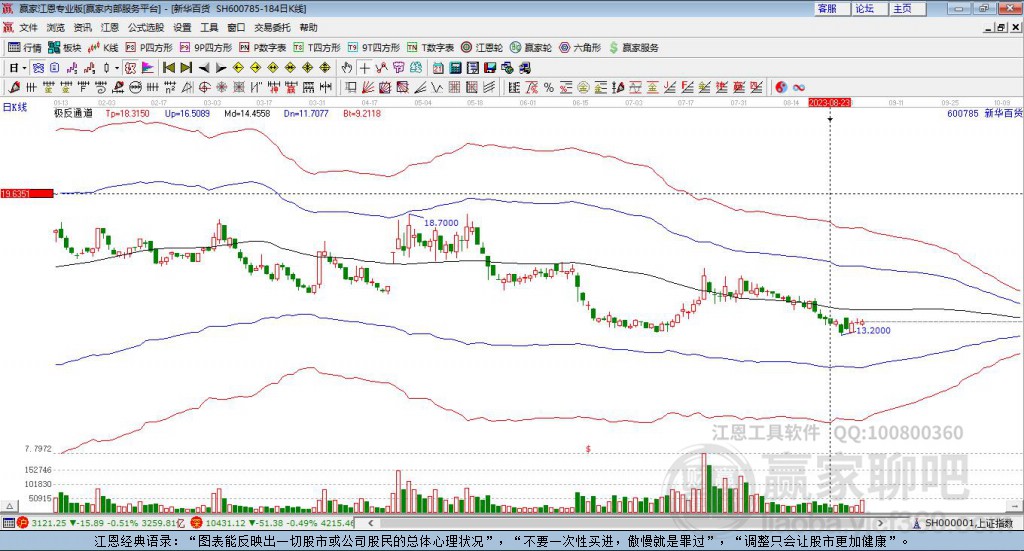Click the save floppy disk icon
1024x551 pixels.
click(x=490, y=68)
